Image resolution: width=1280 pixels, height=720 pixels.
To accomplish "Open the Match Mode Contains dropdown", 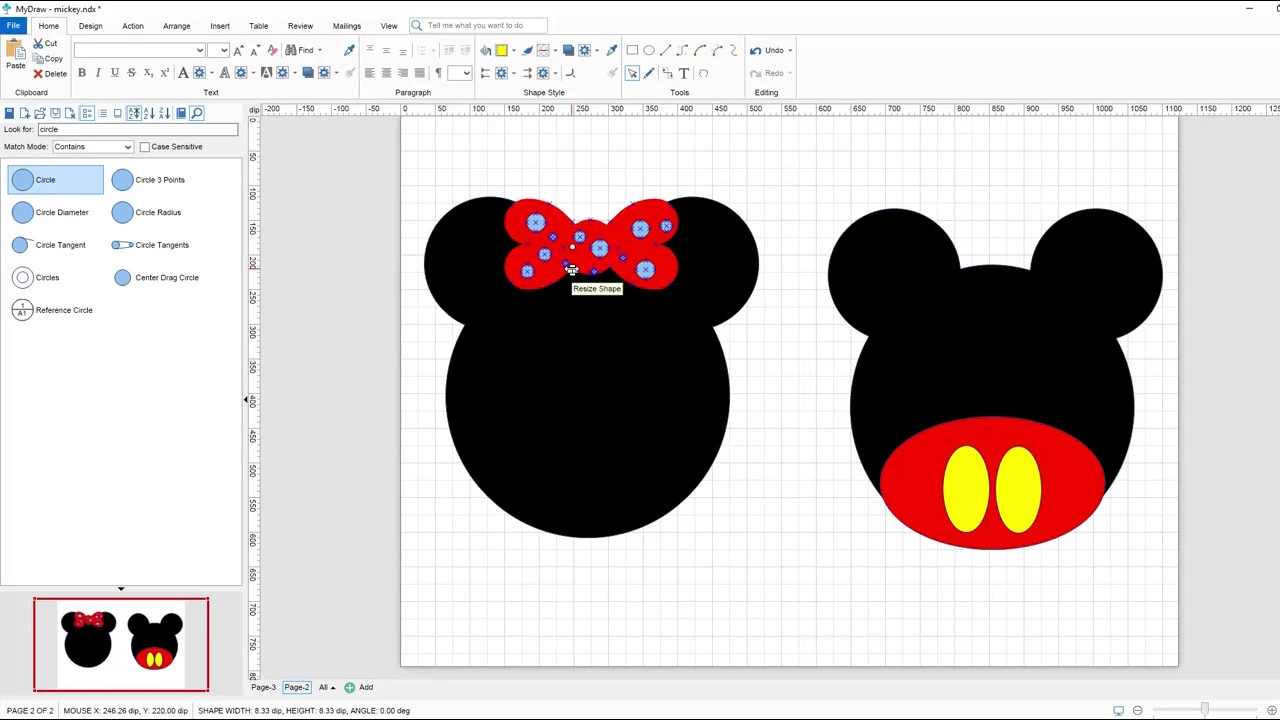I will coord(93,147).
